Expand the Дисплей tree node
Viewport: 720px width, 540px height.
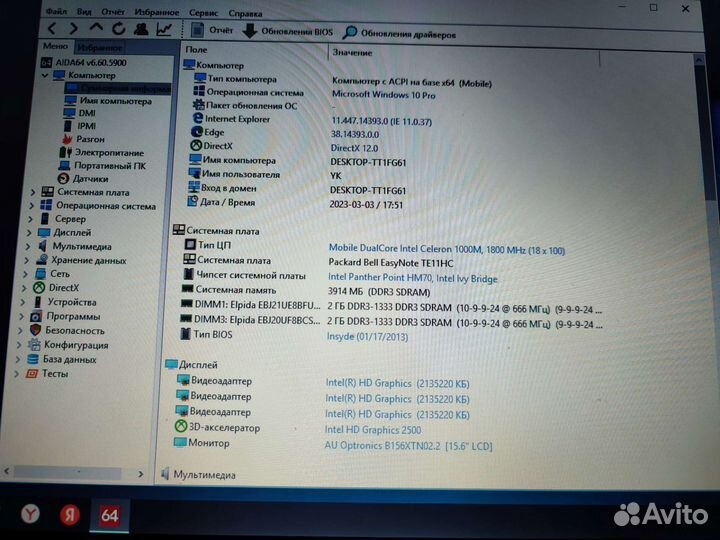[x=28, y=232]
